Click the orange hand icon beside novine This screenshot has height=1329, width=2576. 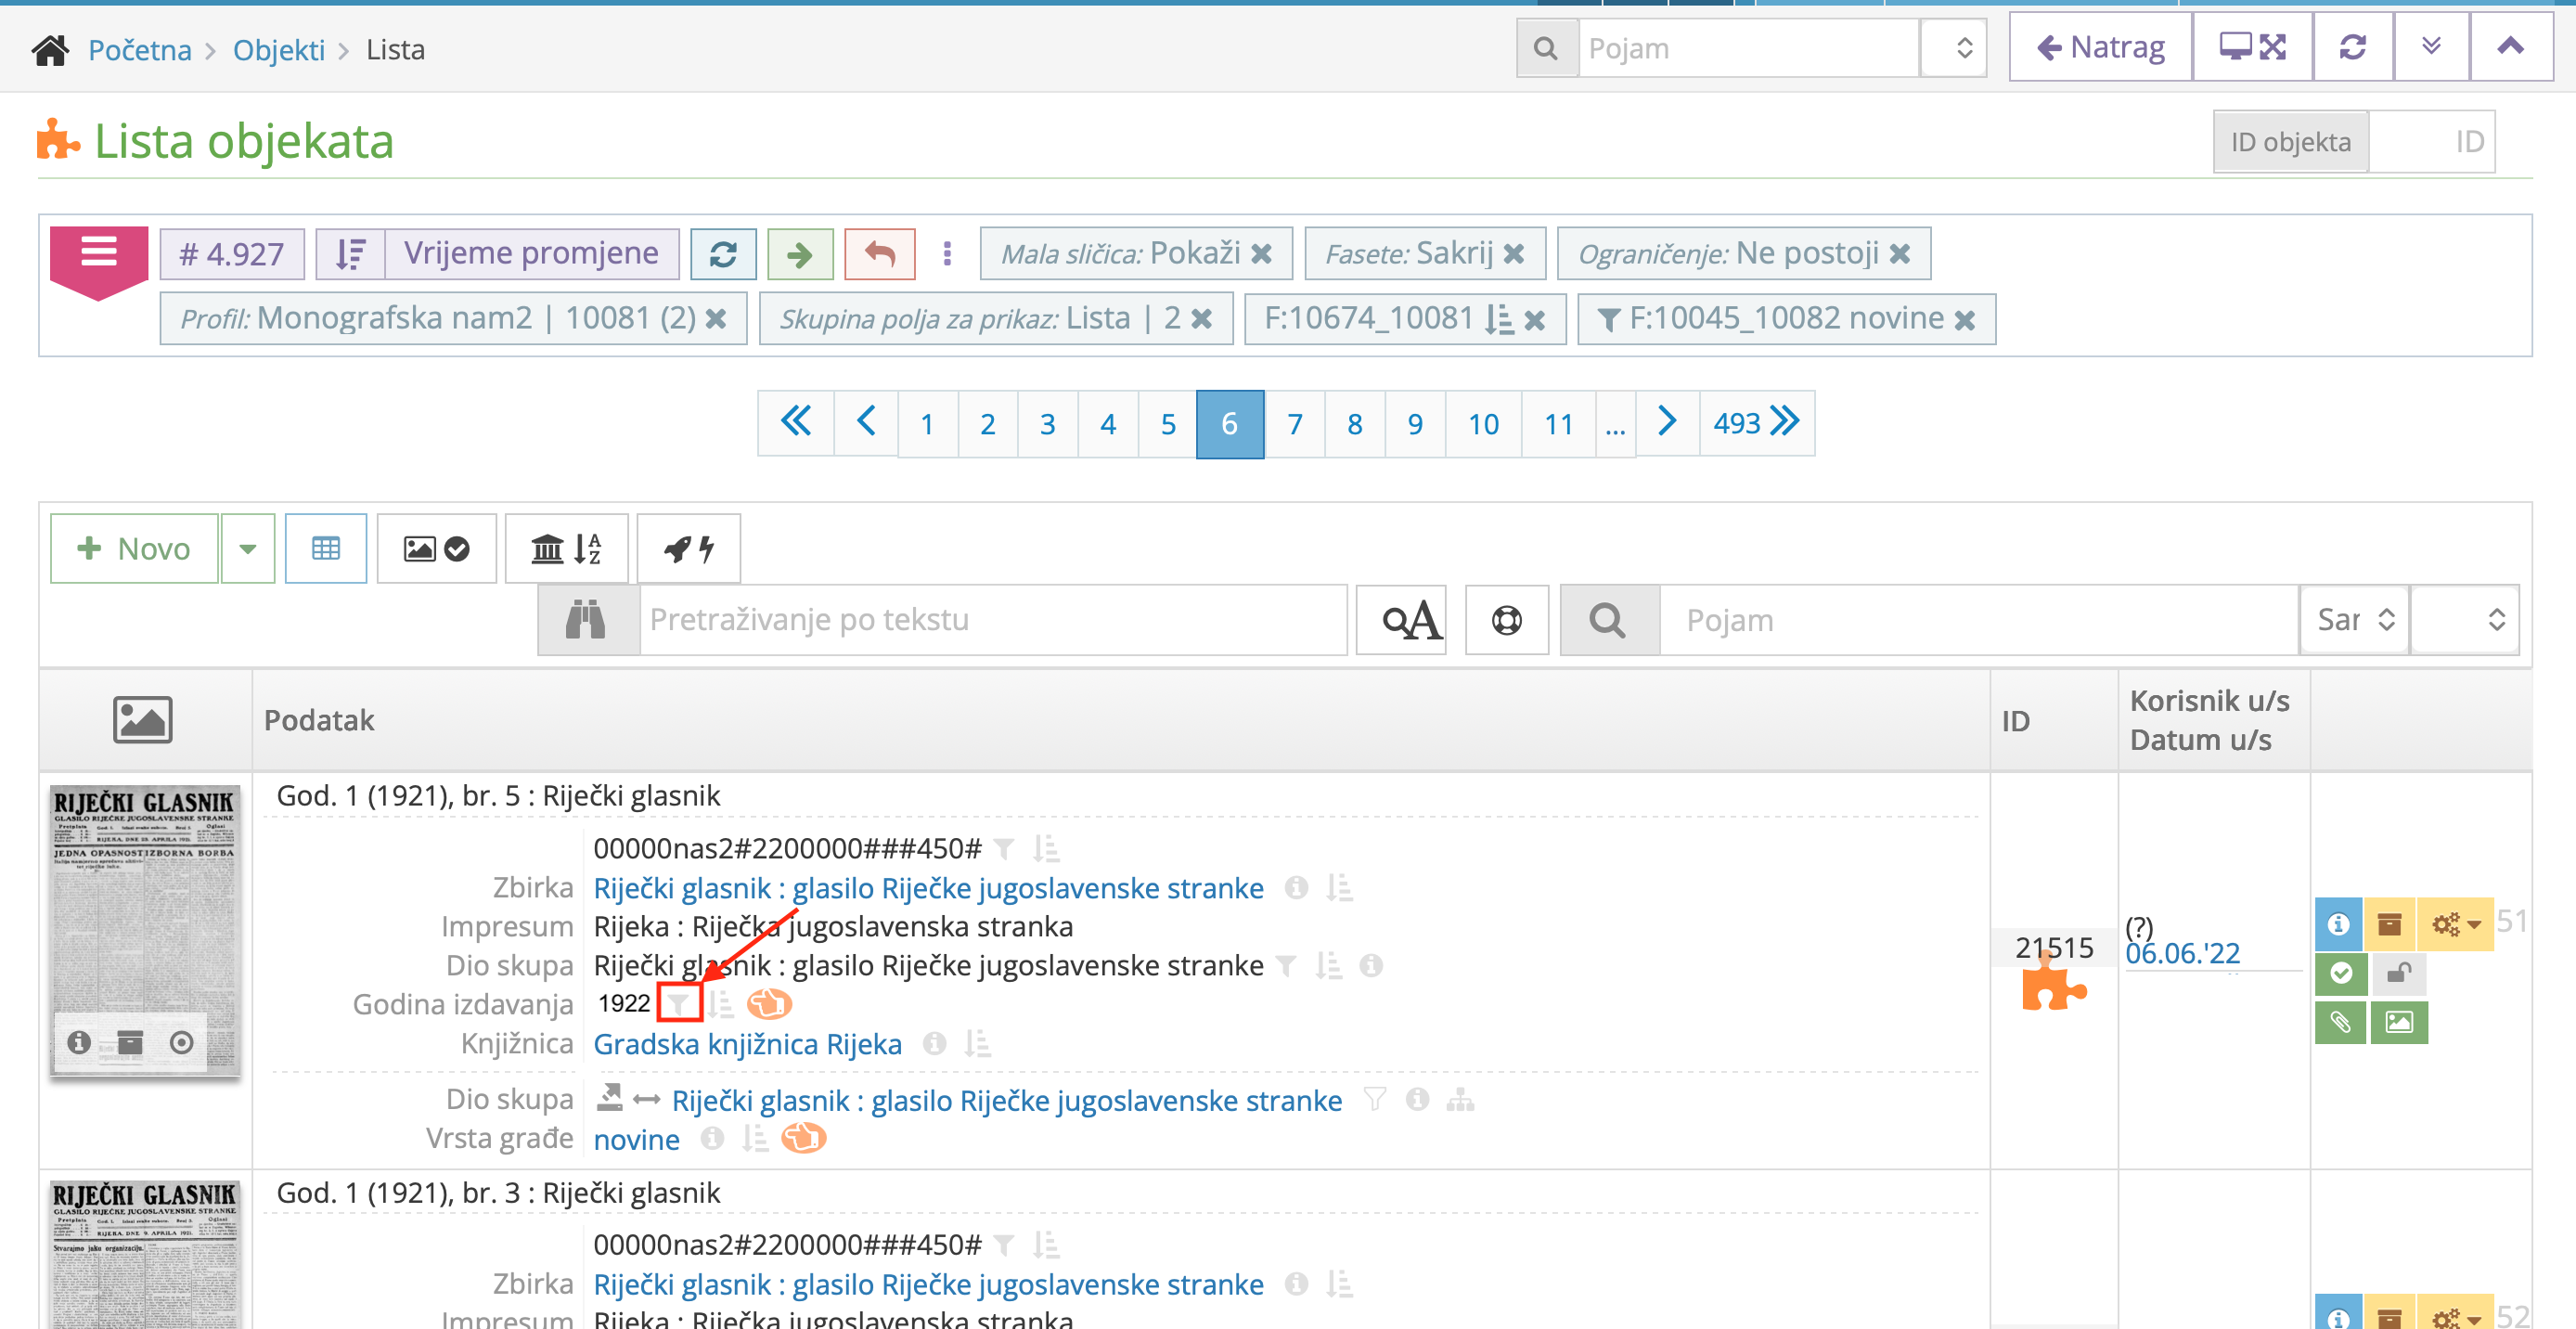[803, 1138]
